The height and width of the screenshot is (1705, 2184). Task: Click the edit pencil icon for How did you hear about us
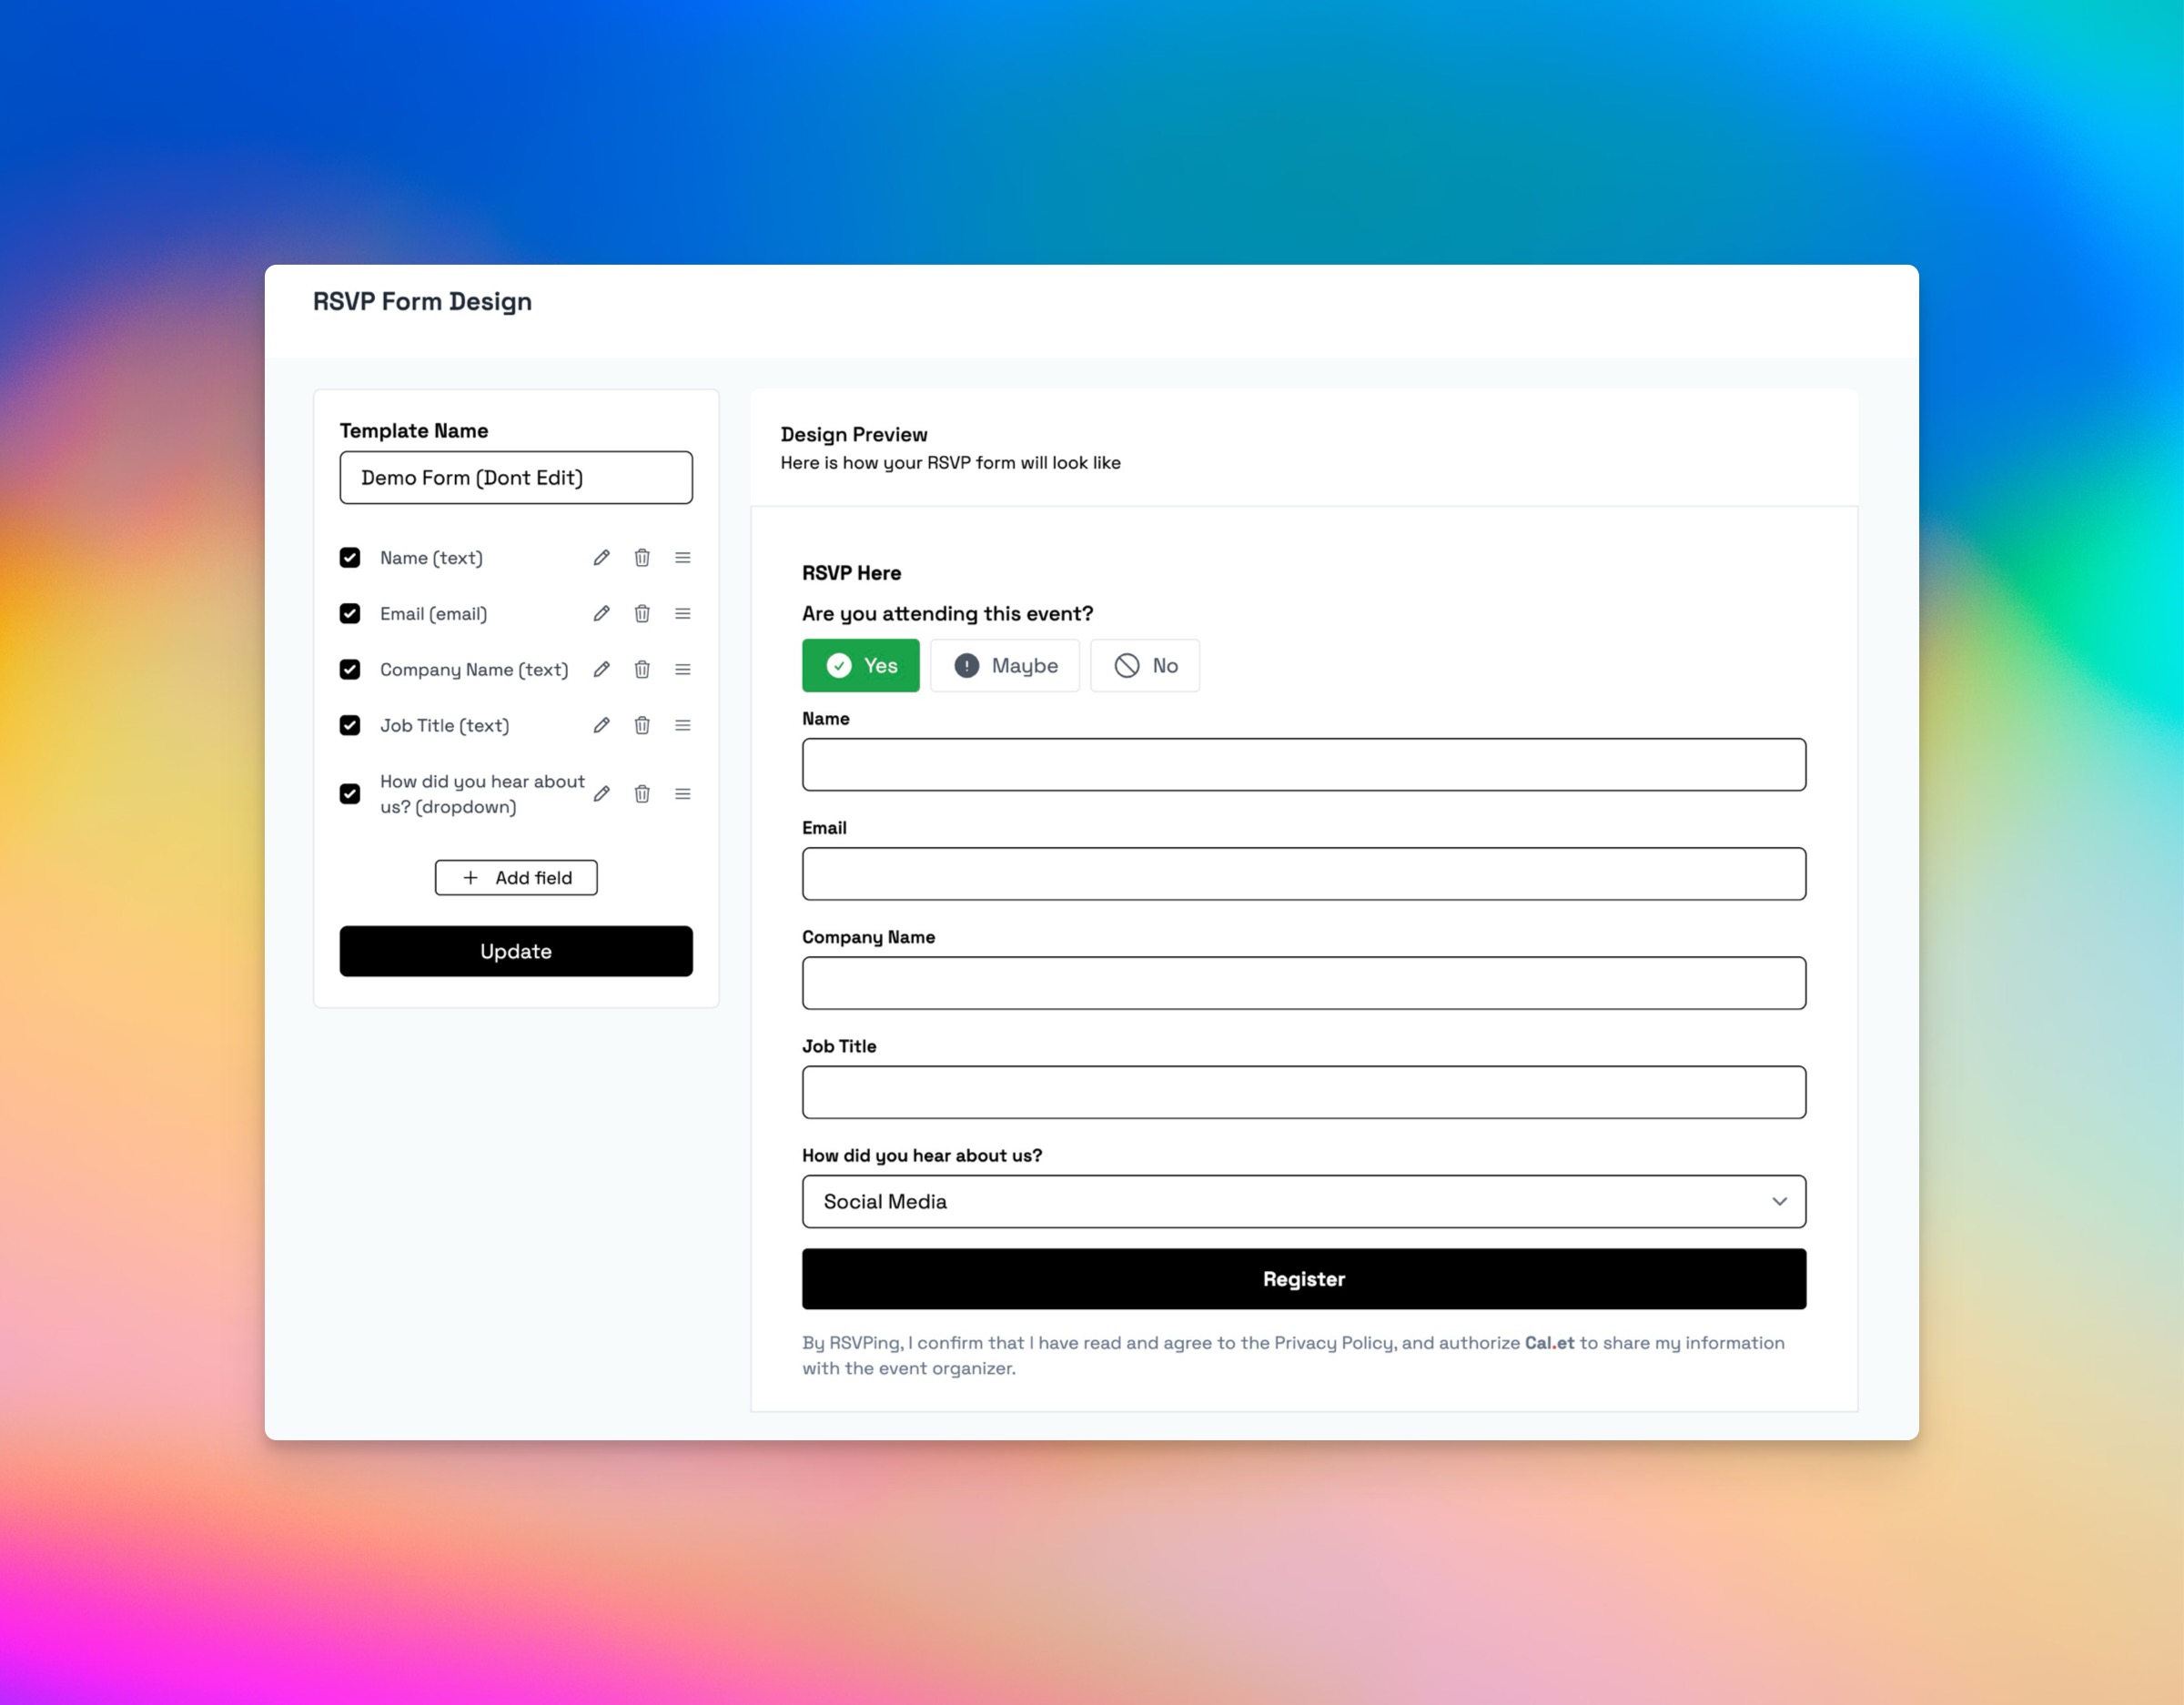pyautogui.click(x=602, y=794)
